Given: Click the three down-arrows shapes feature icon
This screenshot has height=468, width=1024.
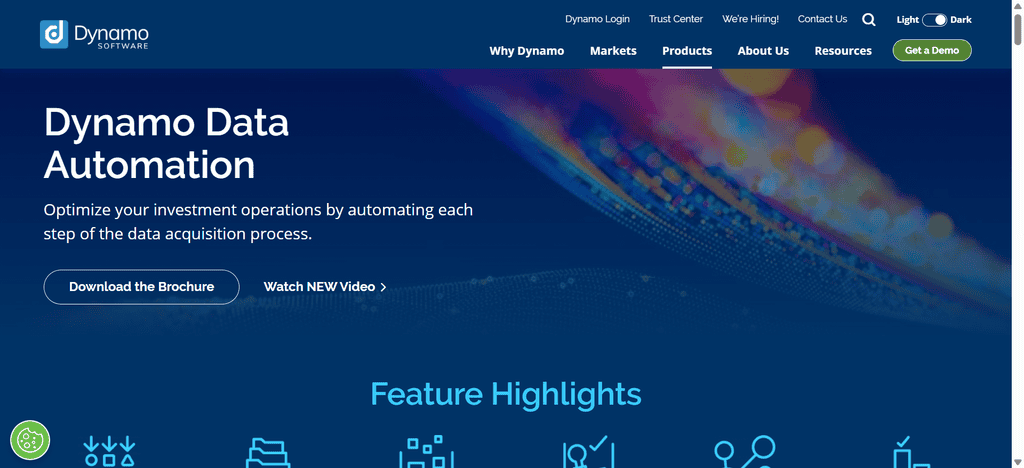Looking at the screenshot, I should (x=109, y=452).
